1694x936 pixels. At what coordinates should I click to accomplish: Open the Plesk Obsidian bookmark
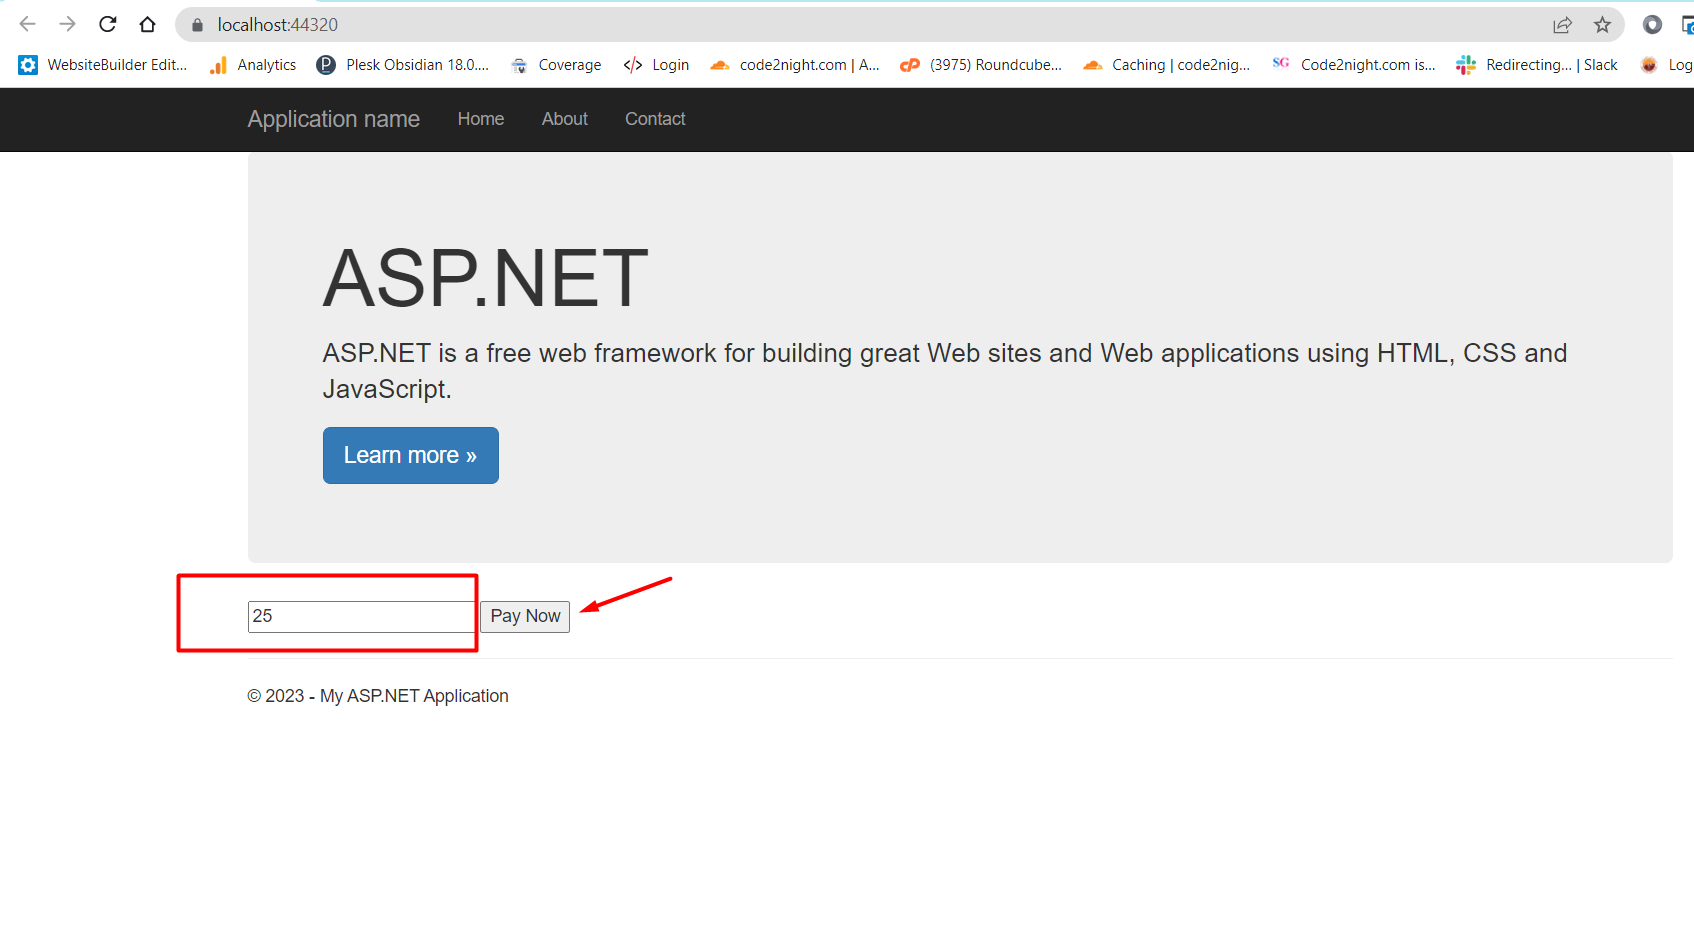402,65
